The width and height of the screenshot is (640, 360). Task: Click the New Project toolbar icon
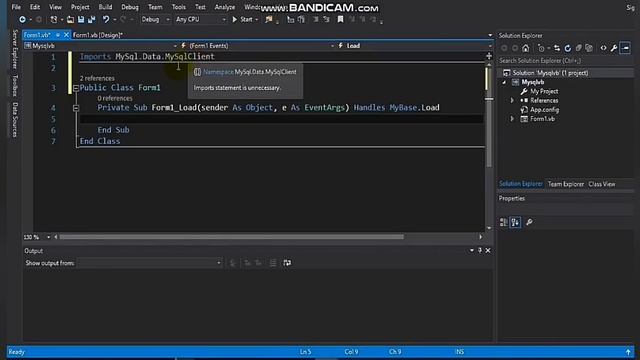click(x=53, y=19)
